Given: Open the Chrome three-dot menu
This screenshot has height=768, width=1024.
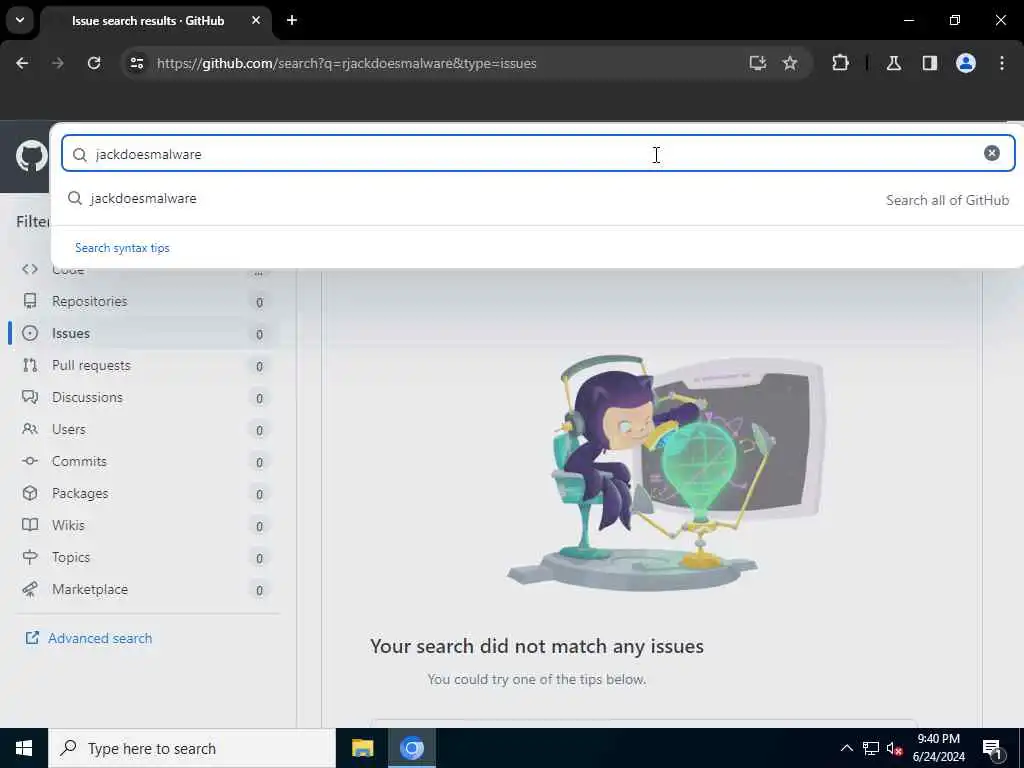Looking at the screenshot, I should pyautogui.click(x=1002, y=63).
